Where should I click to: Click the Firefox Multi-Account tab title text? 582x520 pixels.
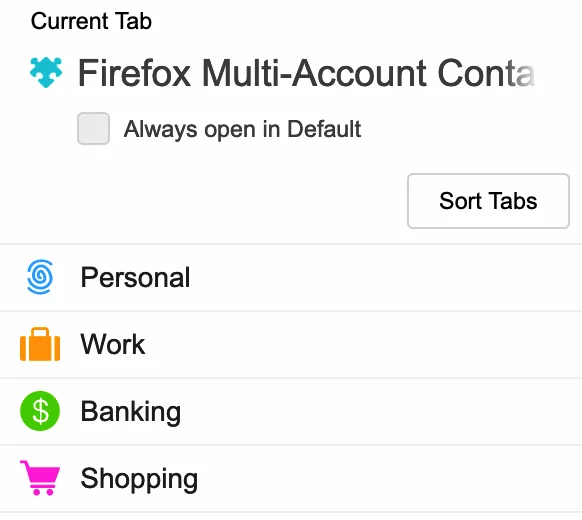click(x=306, y=73)
